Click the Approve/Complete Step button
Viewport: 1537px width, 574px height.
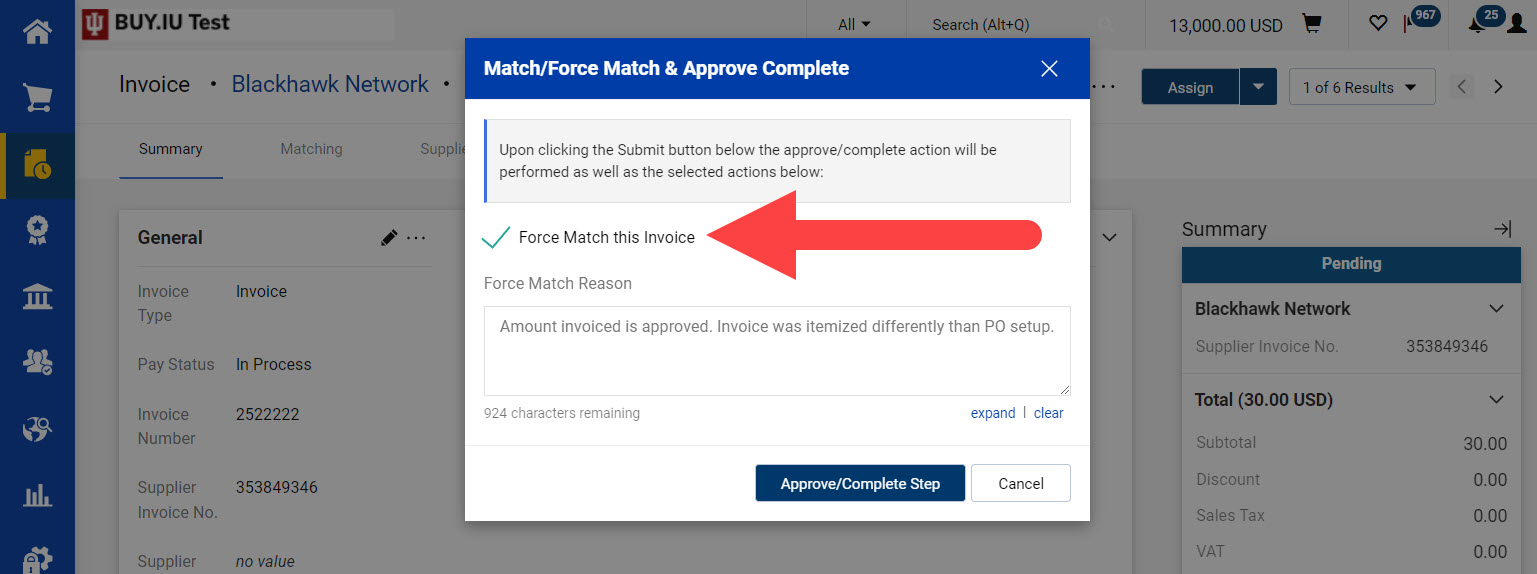860,483
